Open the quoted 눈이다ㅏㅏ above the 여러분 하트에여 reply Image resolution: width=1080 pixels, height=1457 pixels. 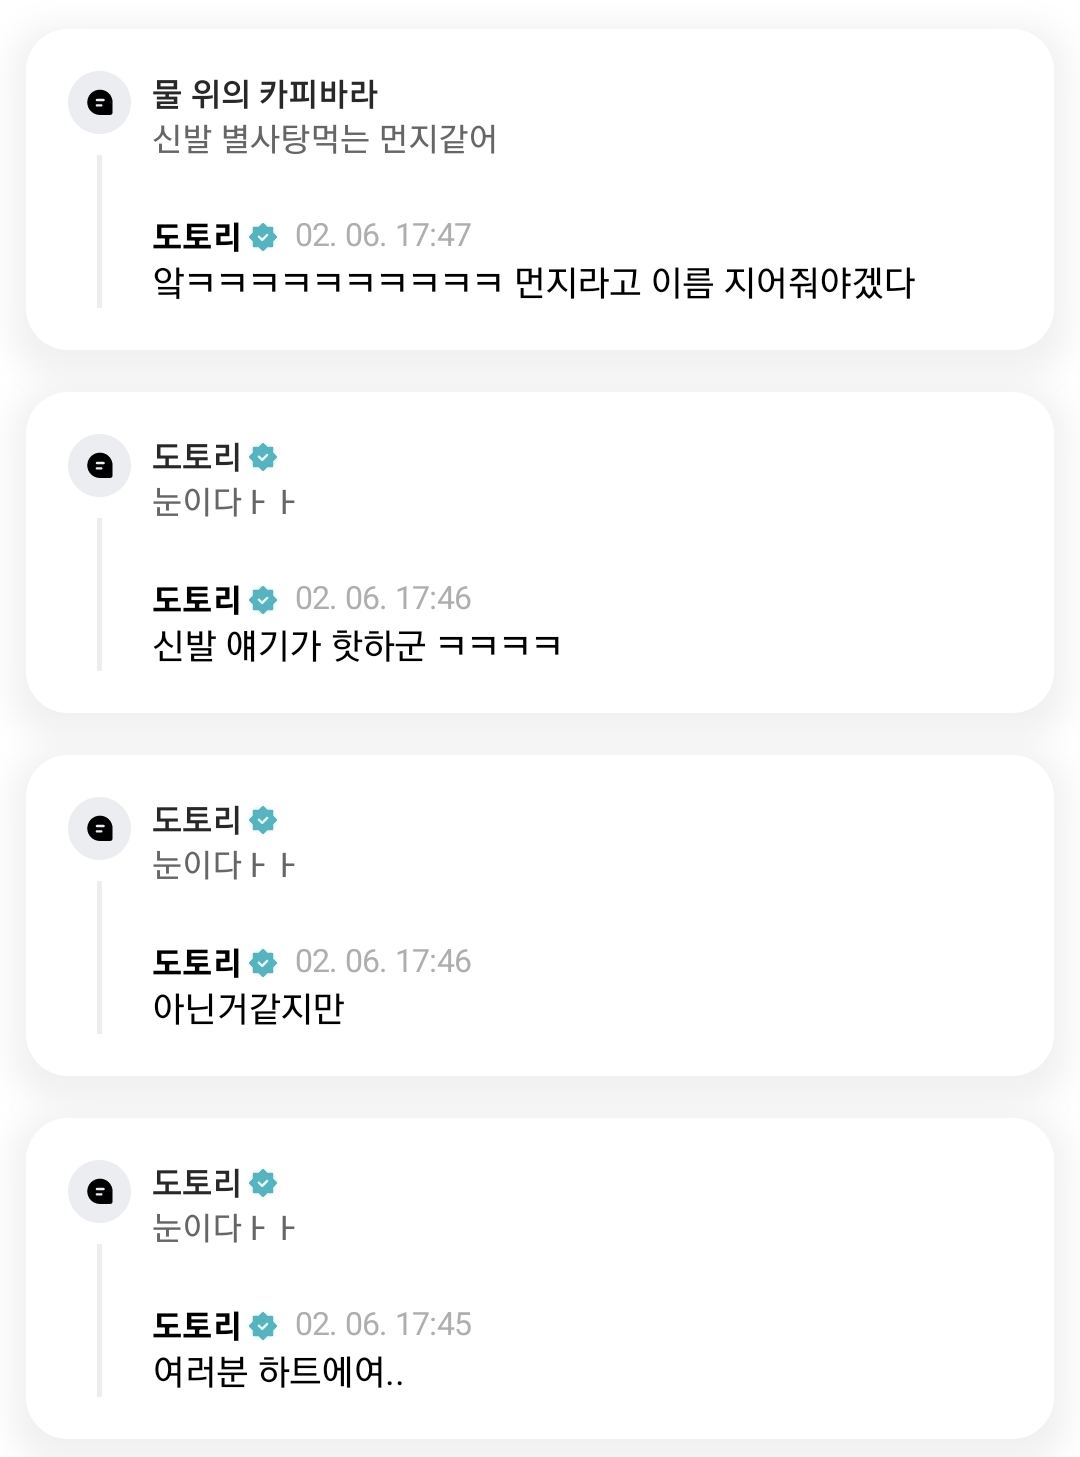[224, 1228]
